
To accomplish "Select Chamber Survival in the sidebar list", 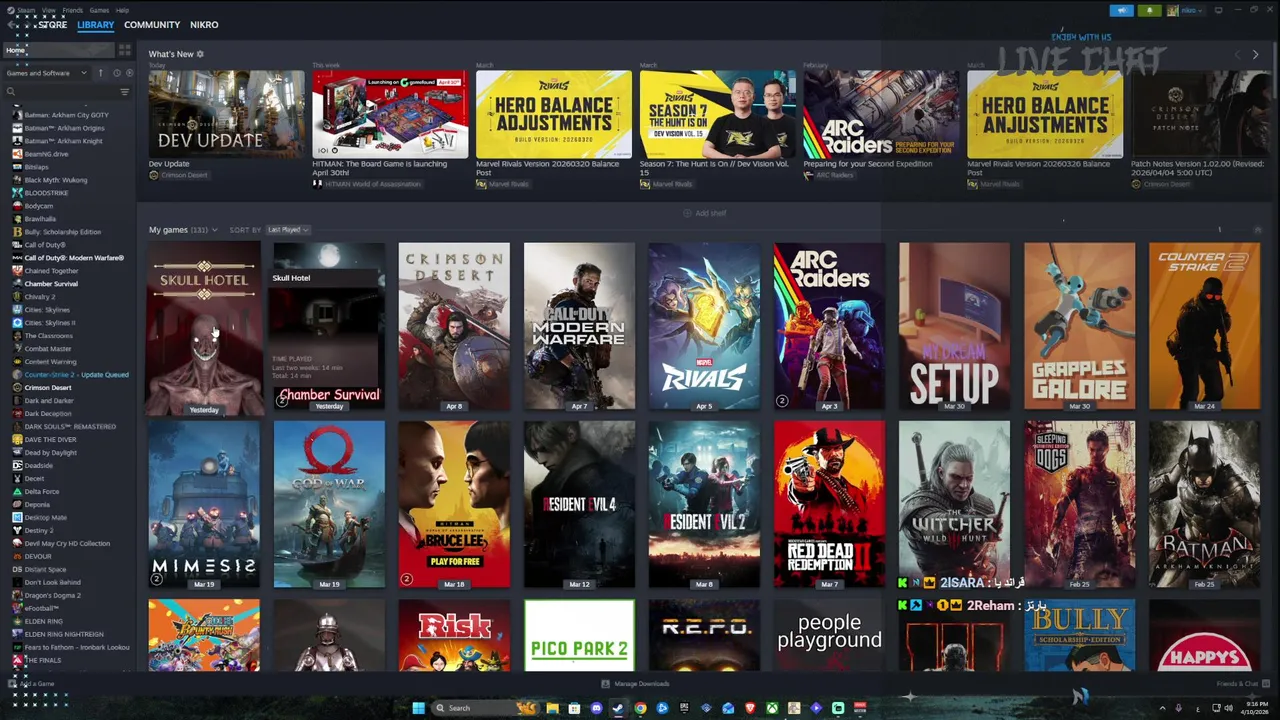I will [x=51, y=284].
